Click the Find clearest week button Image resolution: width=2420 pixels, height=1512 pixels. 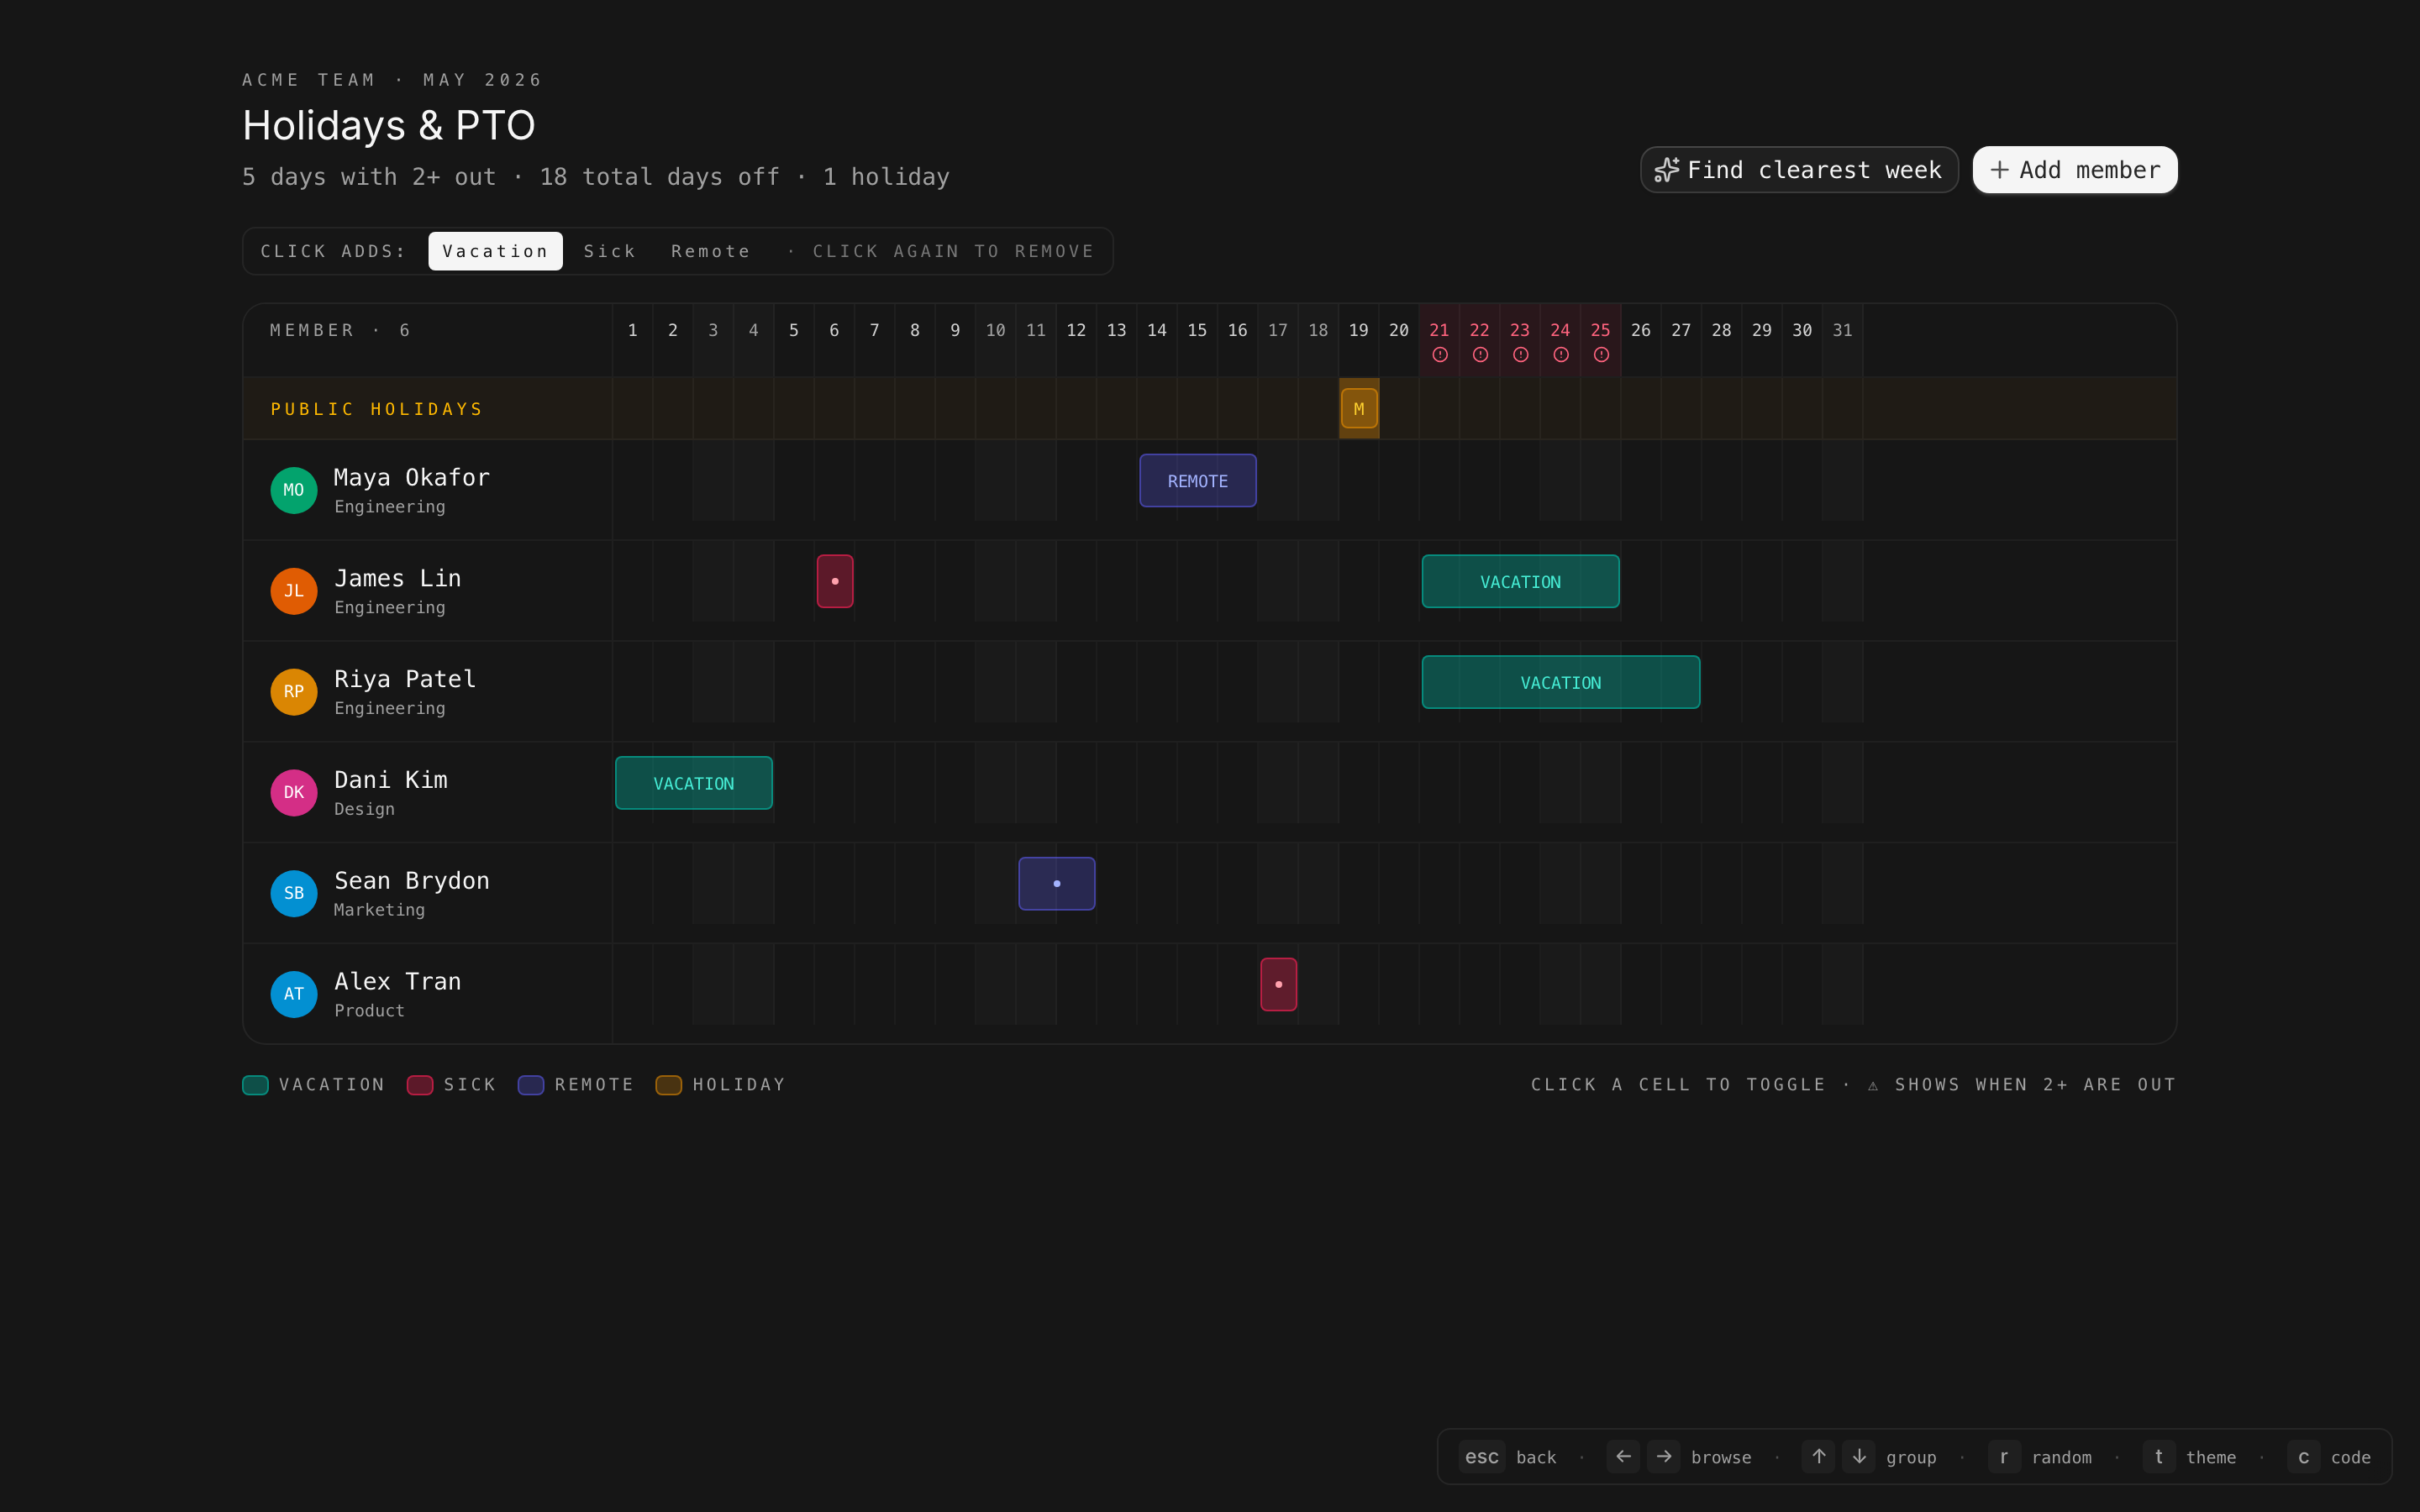1798,170
